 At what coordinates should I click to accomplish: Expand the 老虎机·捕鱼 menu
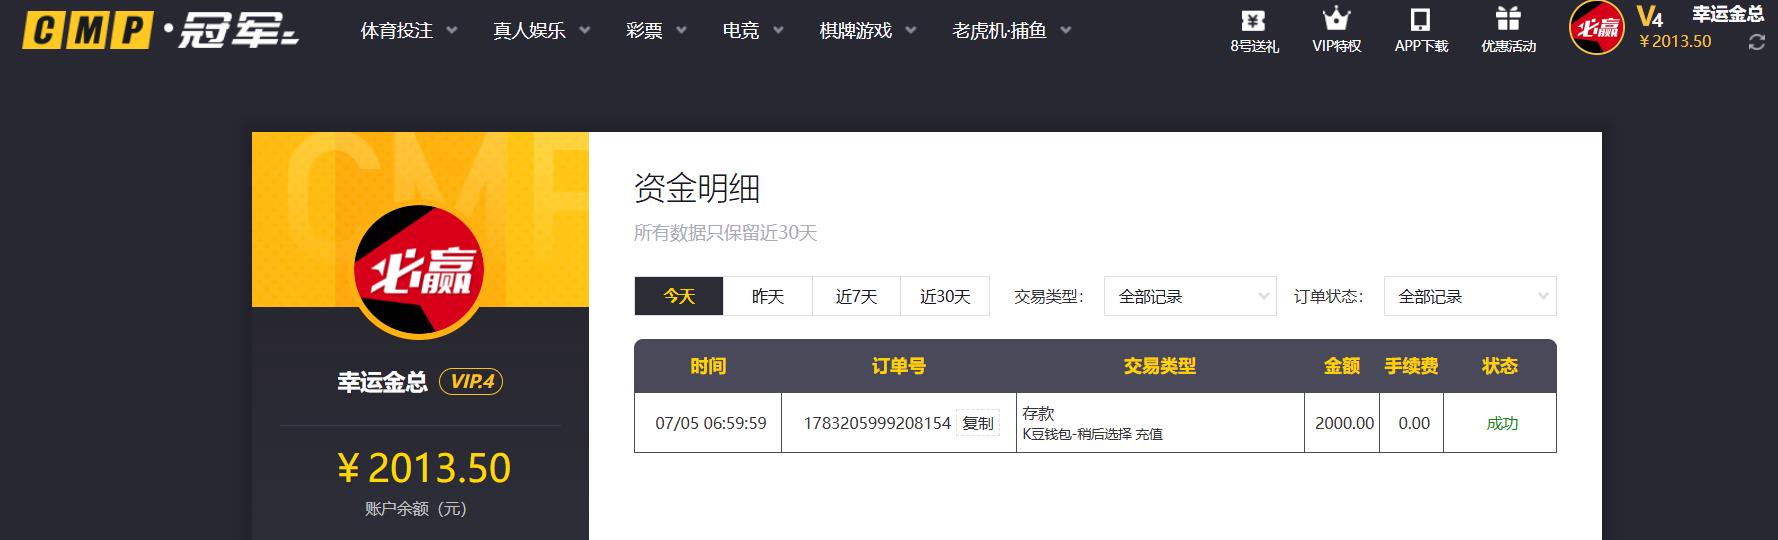pyautogui.click(x=1012, y=31)
